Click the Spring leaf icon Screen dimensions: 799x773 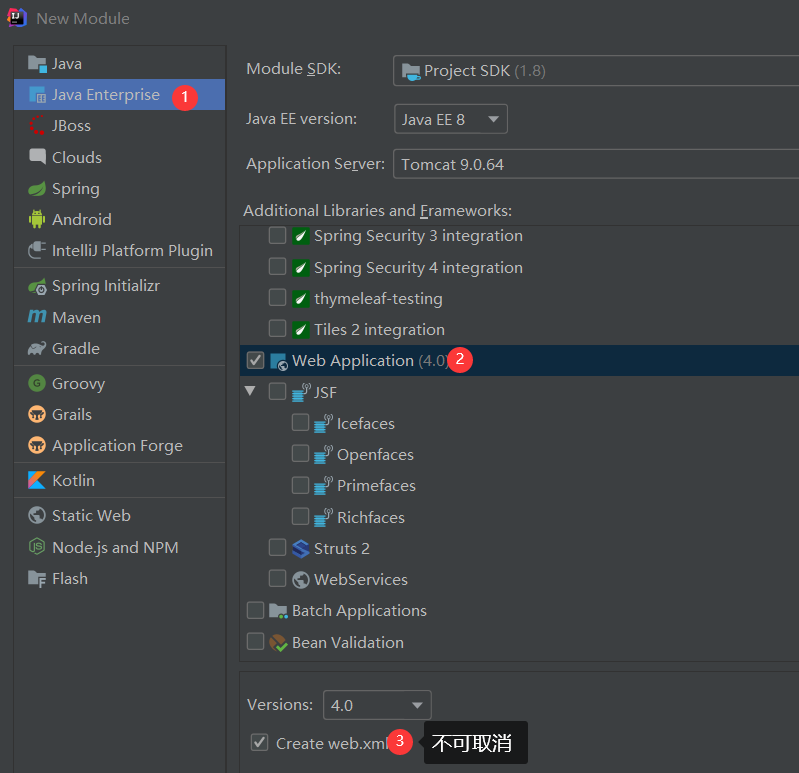[37, 189]
